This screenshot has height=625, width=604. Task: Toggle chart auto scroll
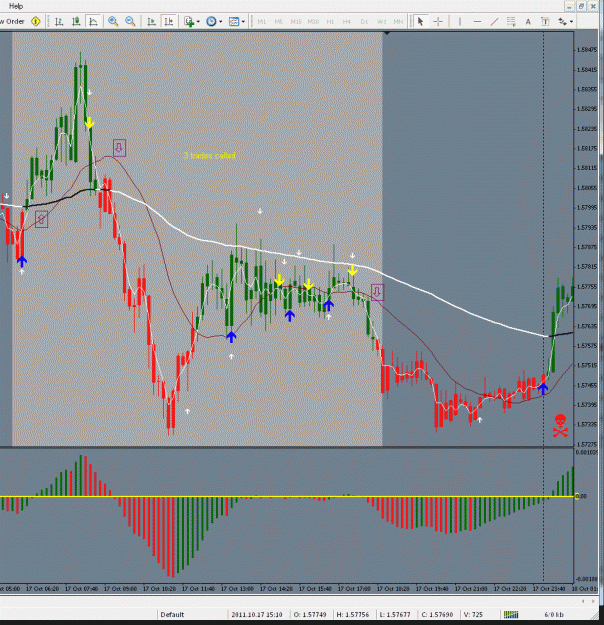point(151,22)
